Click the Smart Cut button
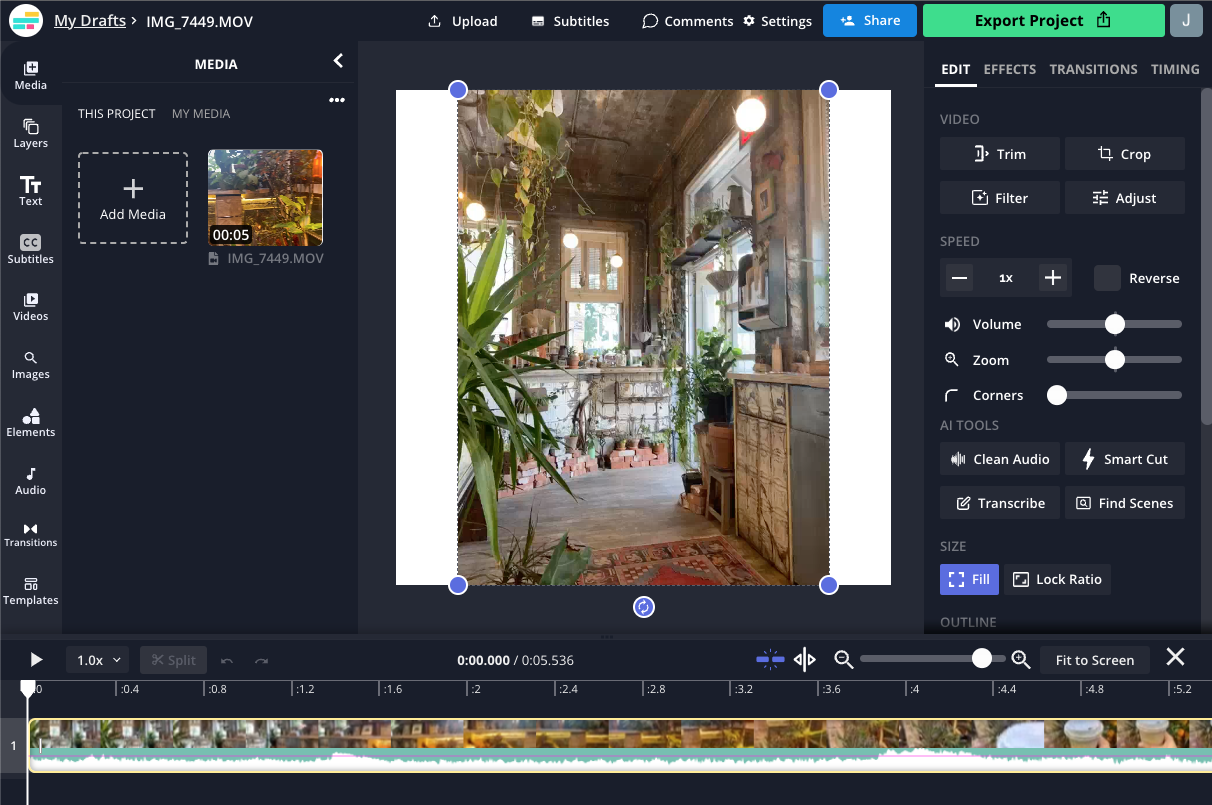 click(x=1125, y=459)
